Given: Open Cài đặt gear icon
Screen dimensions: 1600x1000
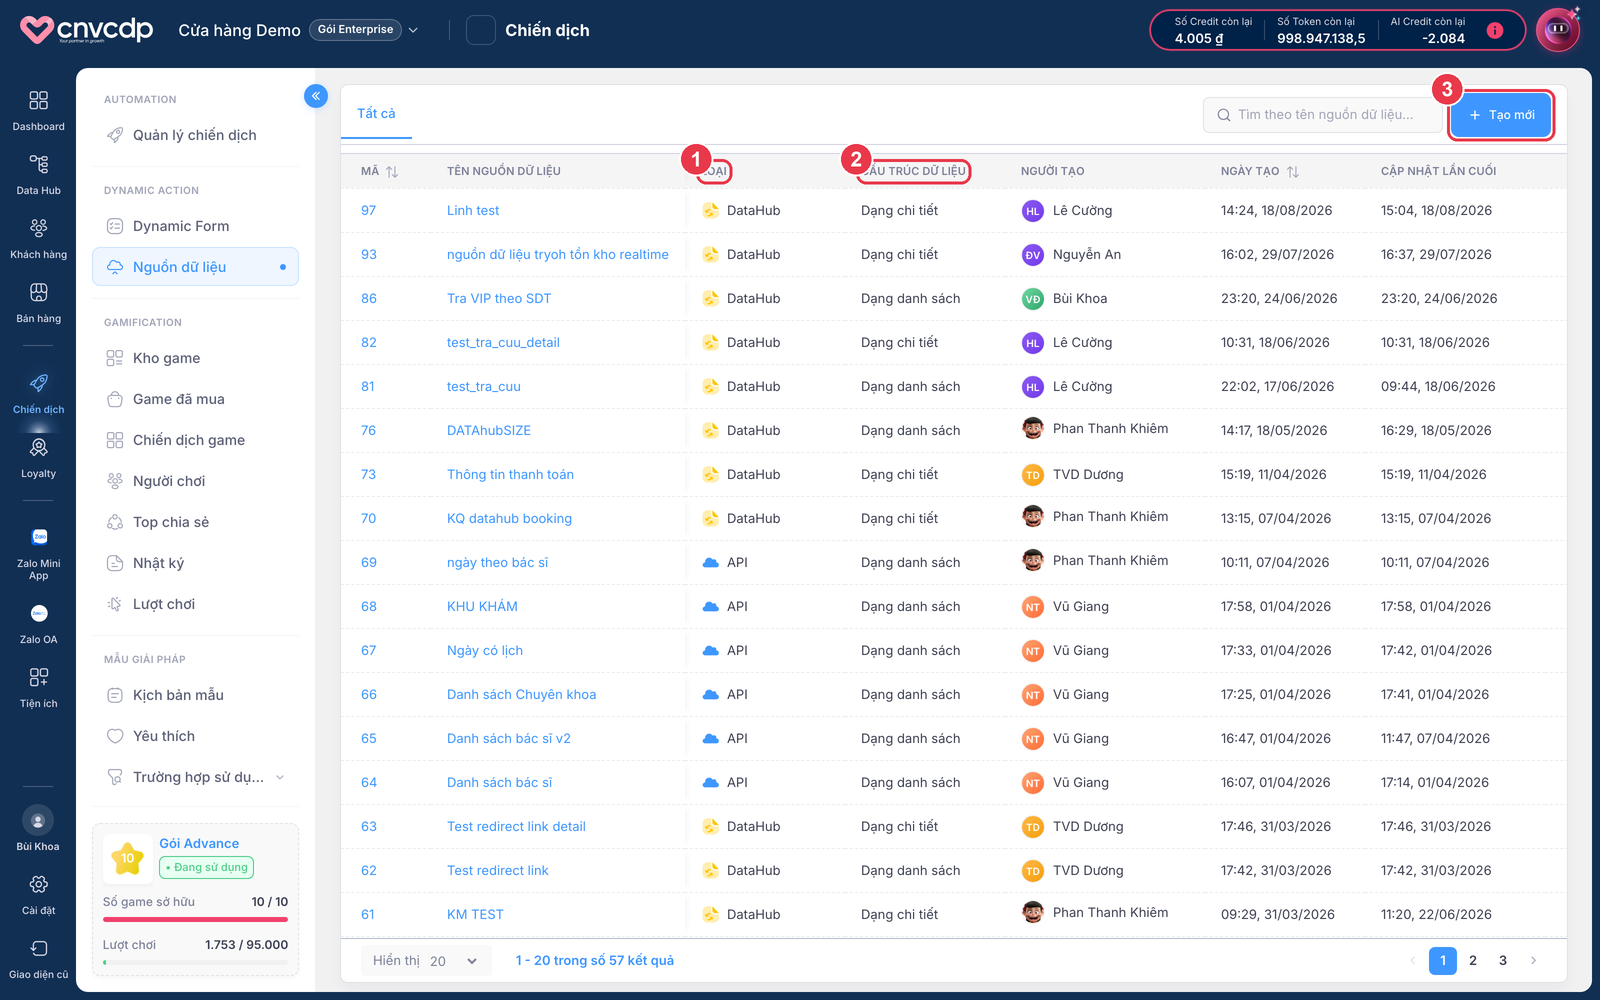Looking at the screenshot, I should 38,884.
